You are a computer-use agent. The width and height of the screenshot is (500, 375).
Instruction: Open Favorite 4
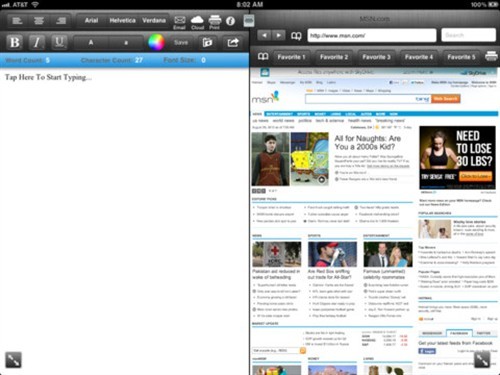click(419, 57)
